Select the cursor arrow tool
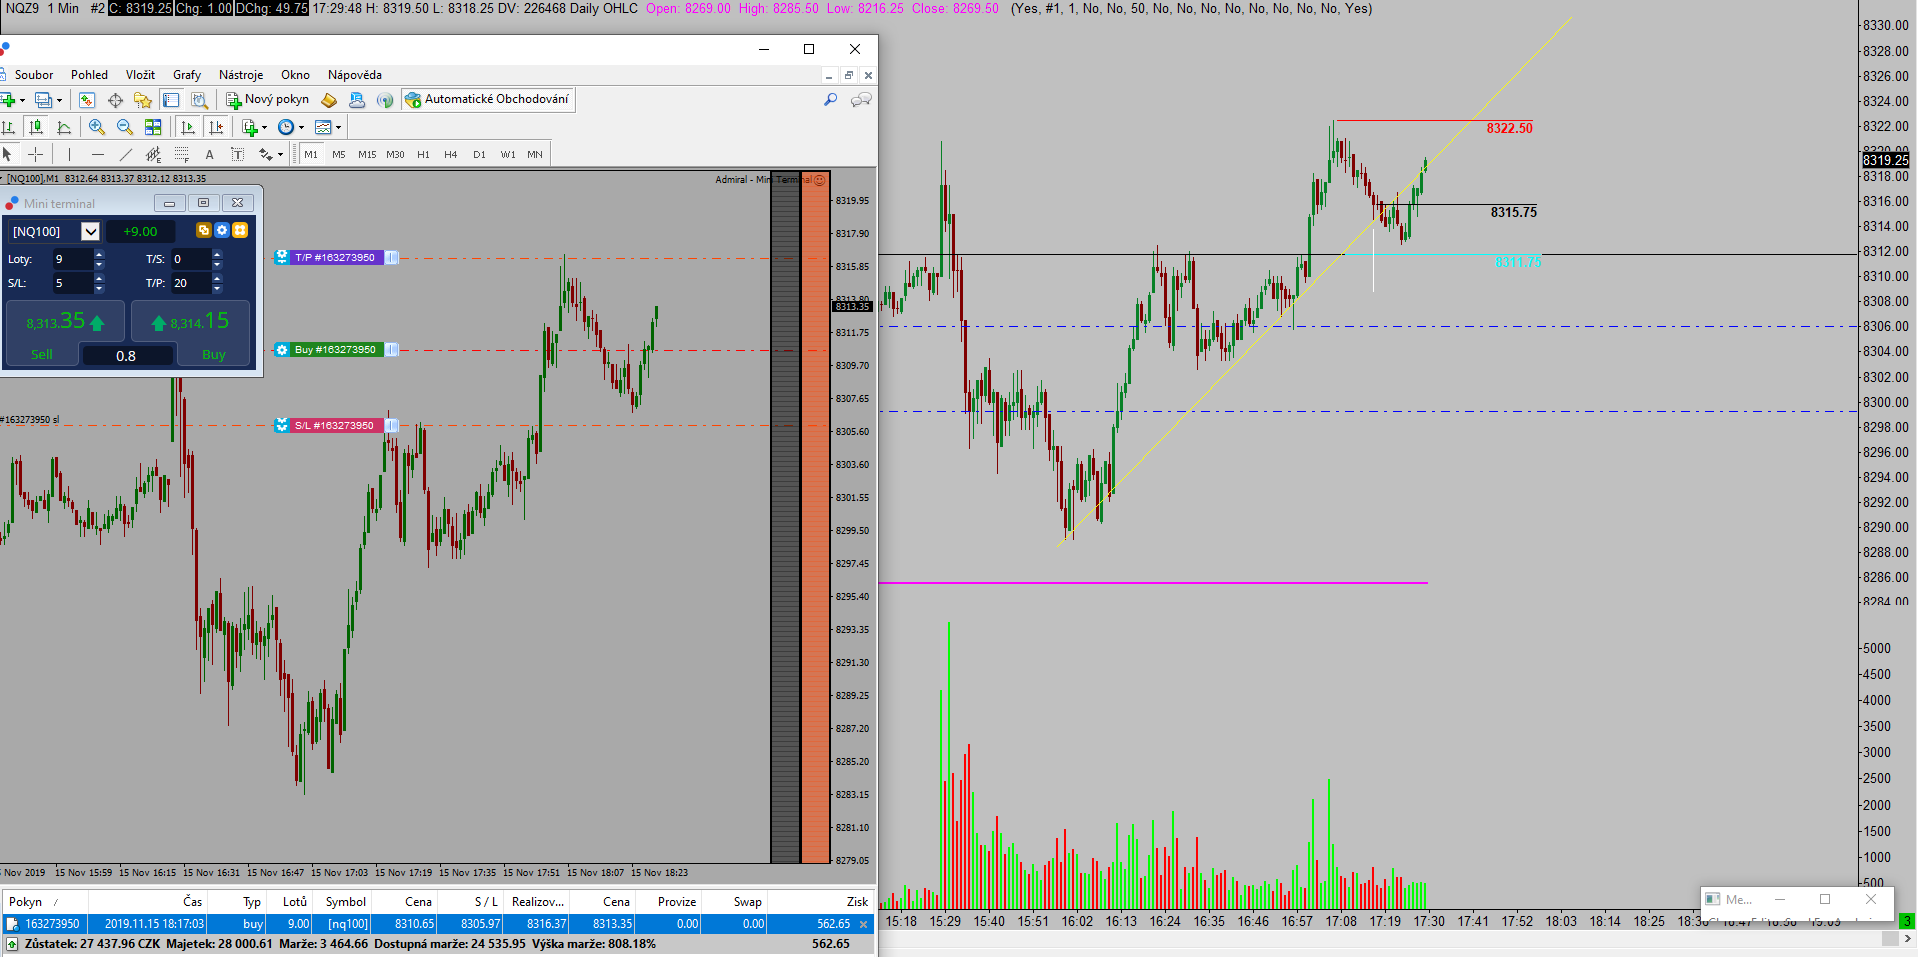The height and width of the screenshot is (957, 1918). [7, 154]
